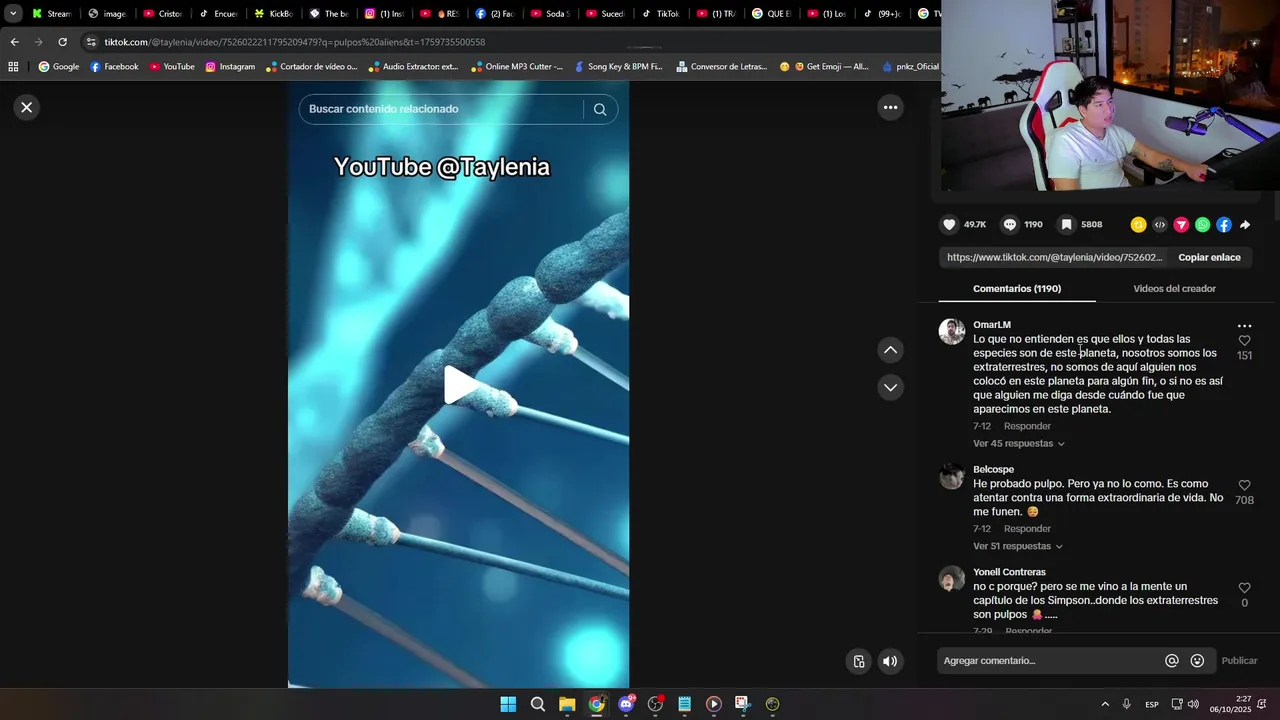Open the Windows Start menu
The height and width of the screenshot is (720, 1280).
(x=508, y=704)
